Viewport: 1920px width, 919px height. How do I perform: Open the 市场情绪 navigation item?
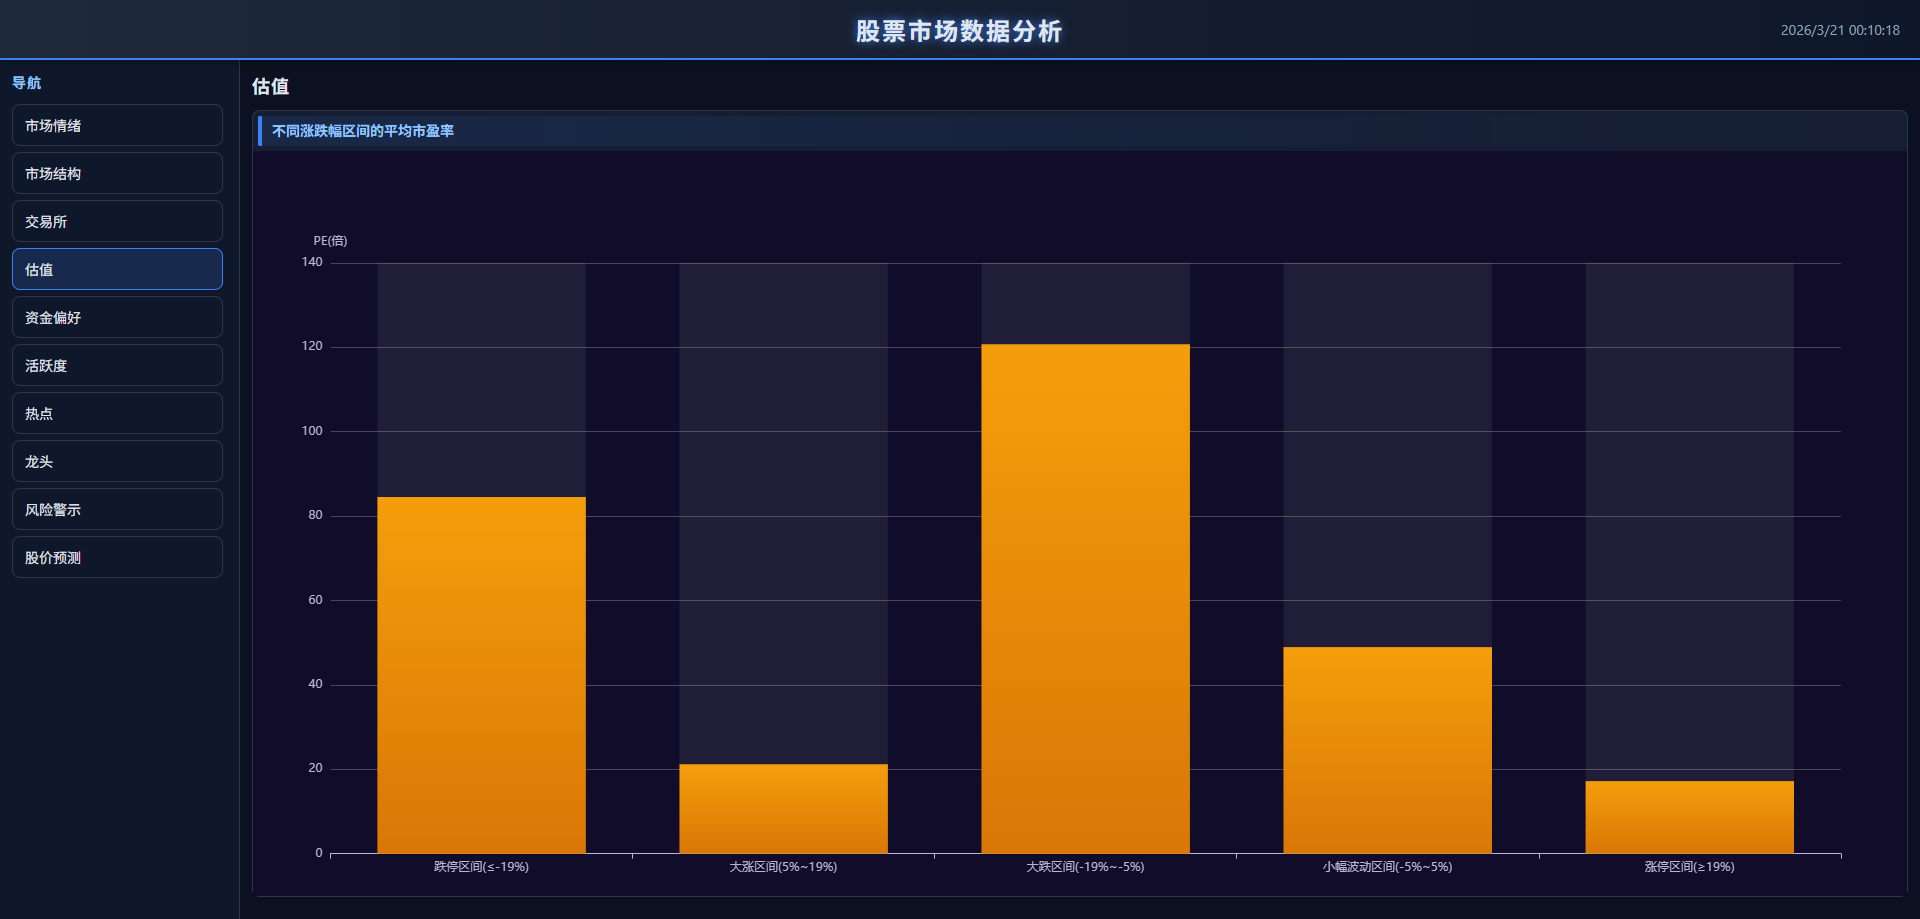(117, 126)
